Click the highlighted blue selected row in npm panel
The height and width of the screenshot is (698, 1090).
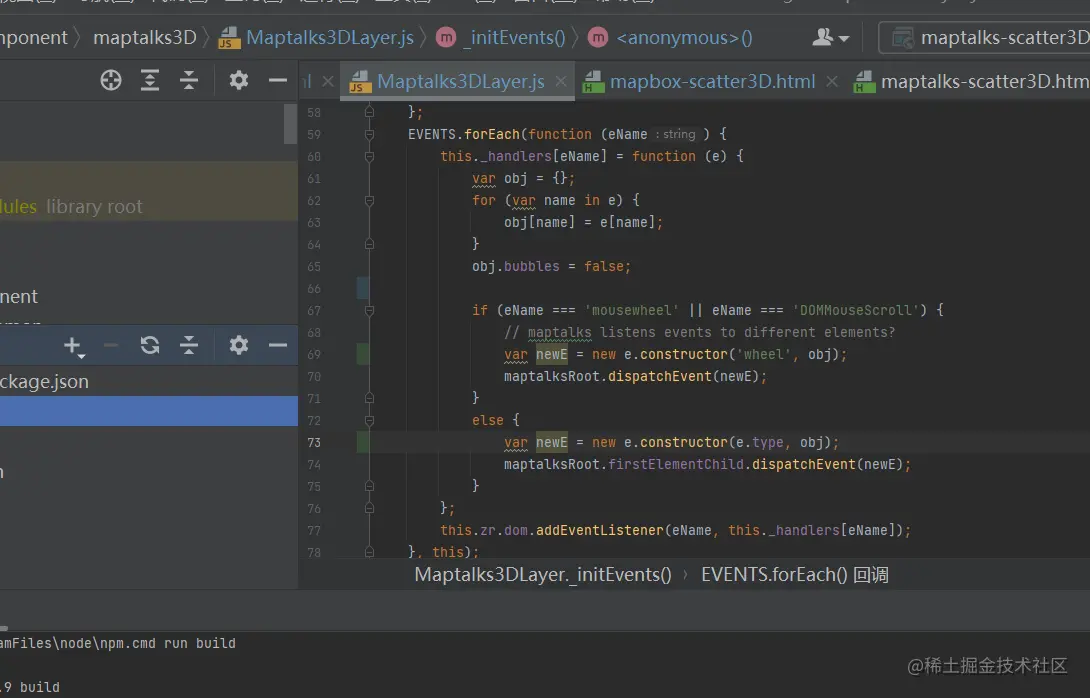(149, 411)
